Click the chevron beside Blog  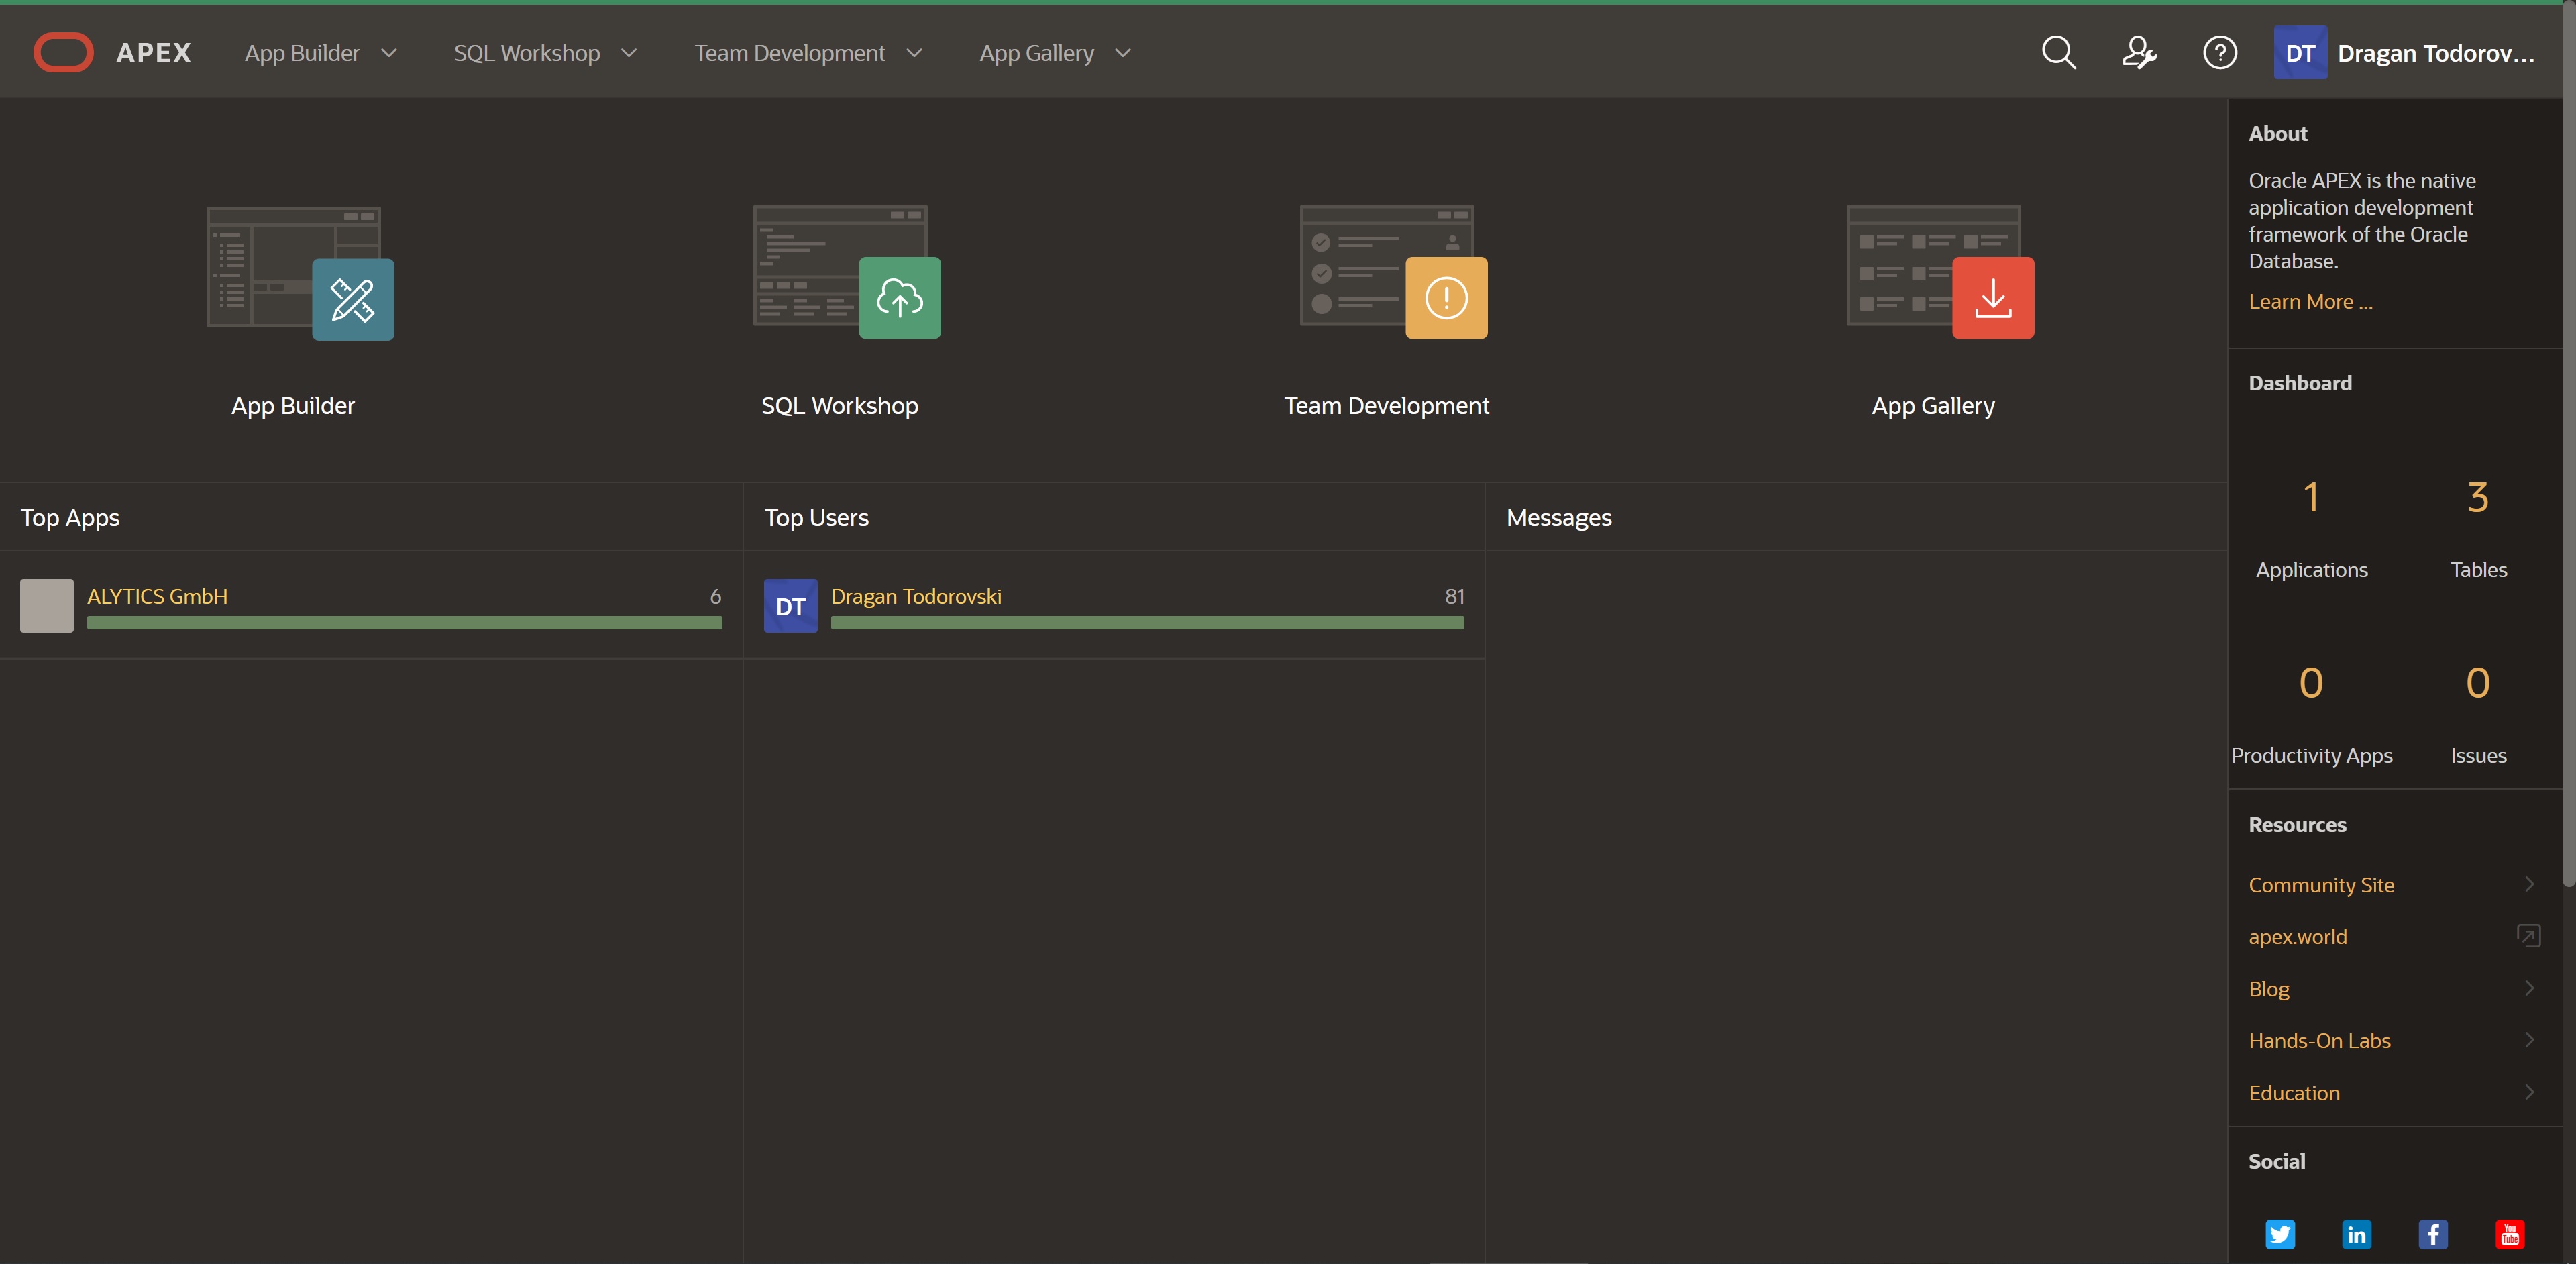click(2529, 988)
